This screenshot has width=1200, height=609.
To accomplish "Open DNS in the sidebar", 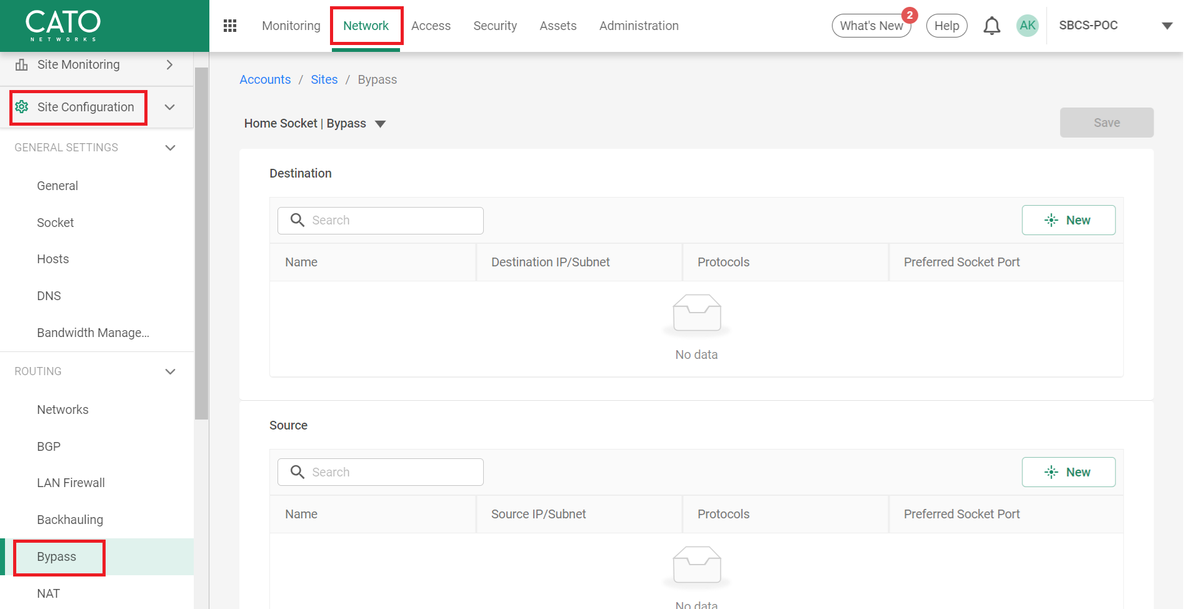I will click(49, 296).
